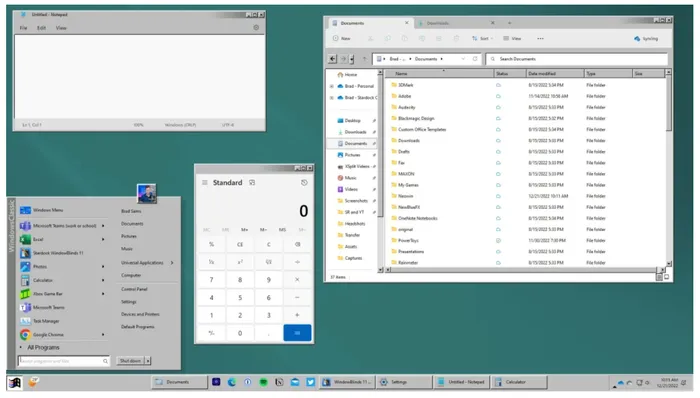Open the Mail icon on the taskbar

click(x=295, y=382)
